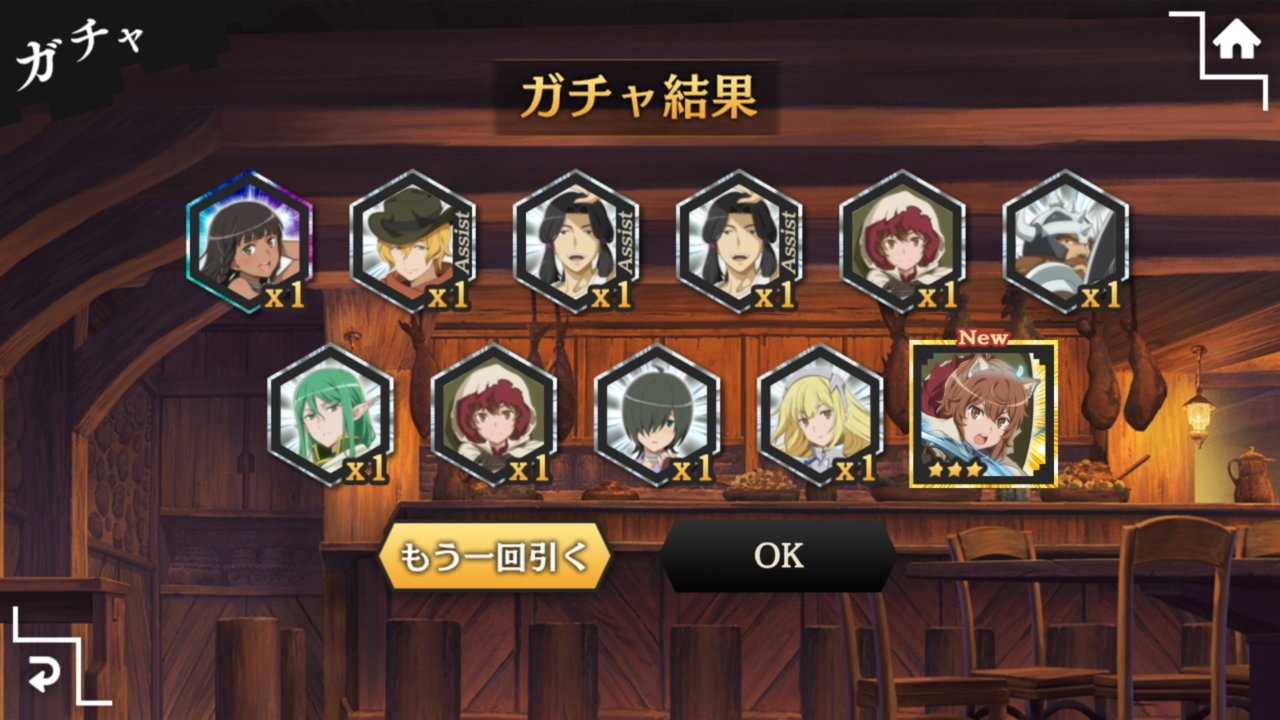This screenshot has width=1280, height=720.
Task: Open black-haired Assist icon beside the hat character
Action: pyautogui.click(x=575, y=242)
